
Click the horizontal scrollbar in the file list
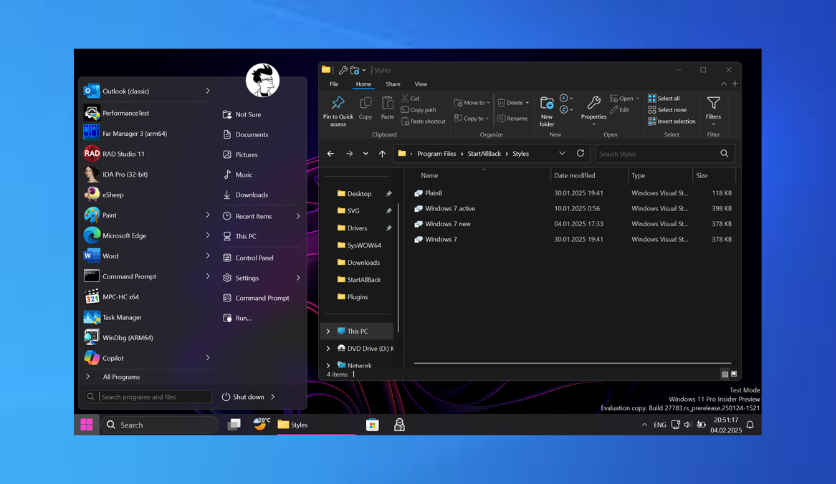pyautogui.click(x=572, y=363)
